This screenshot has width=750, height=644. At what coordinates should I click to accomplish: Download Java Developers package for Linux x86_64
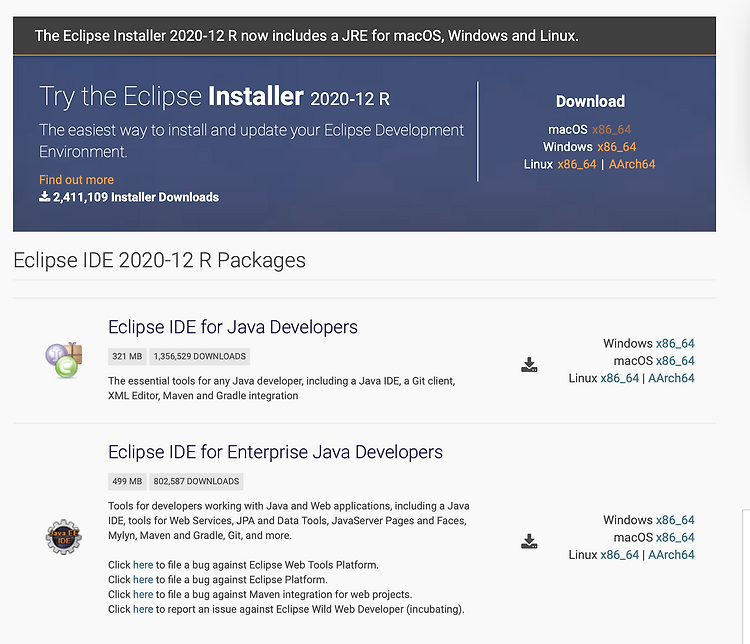(619, 378)
